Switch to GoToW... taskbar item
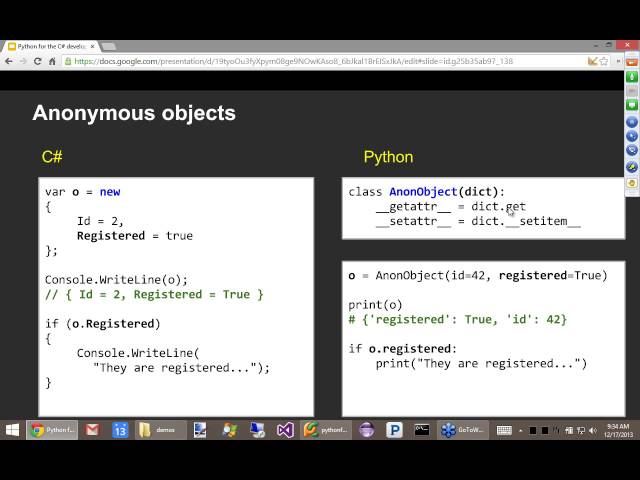Viewport: 640px width, 480px height. (x=463, y=430)
